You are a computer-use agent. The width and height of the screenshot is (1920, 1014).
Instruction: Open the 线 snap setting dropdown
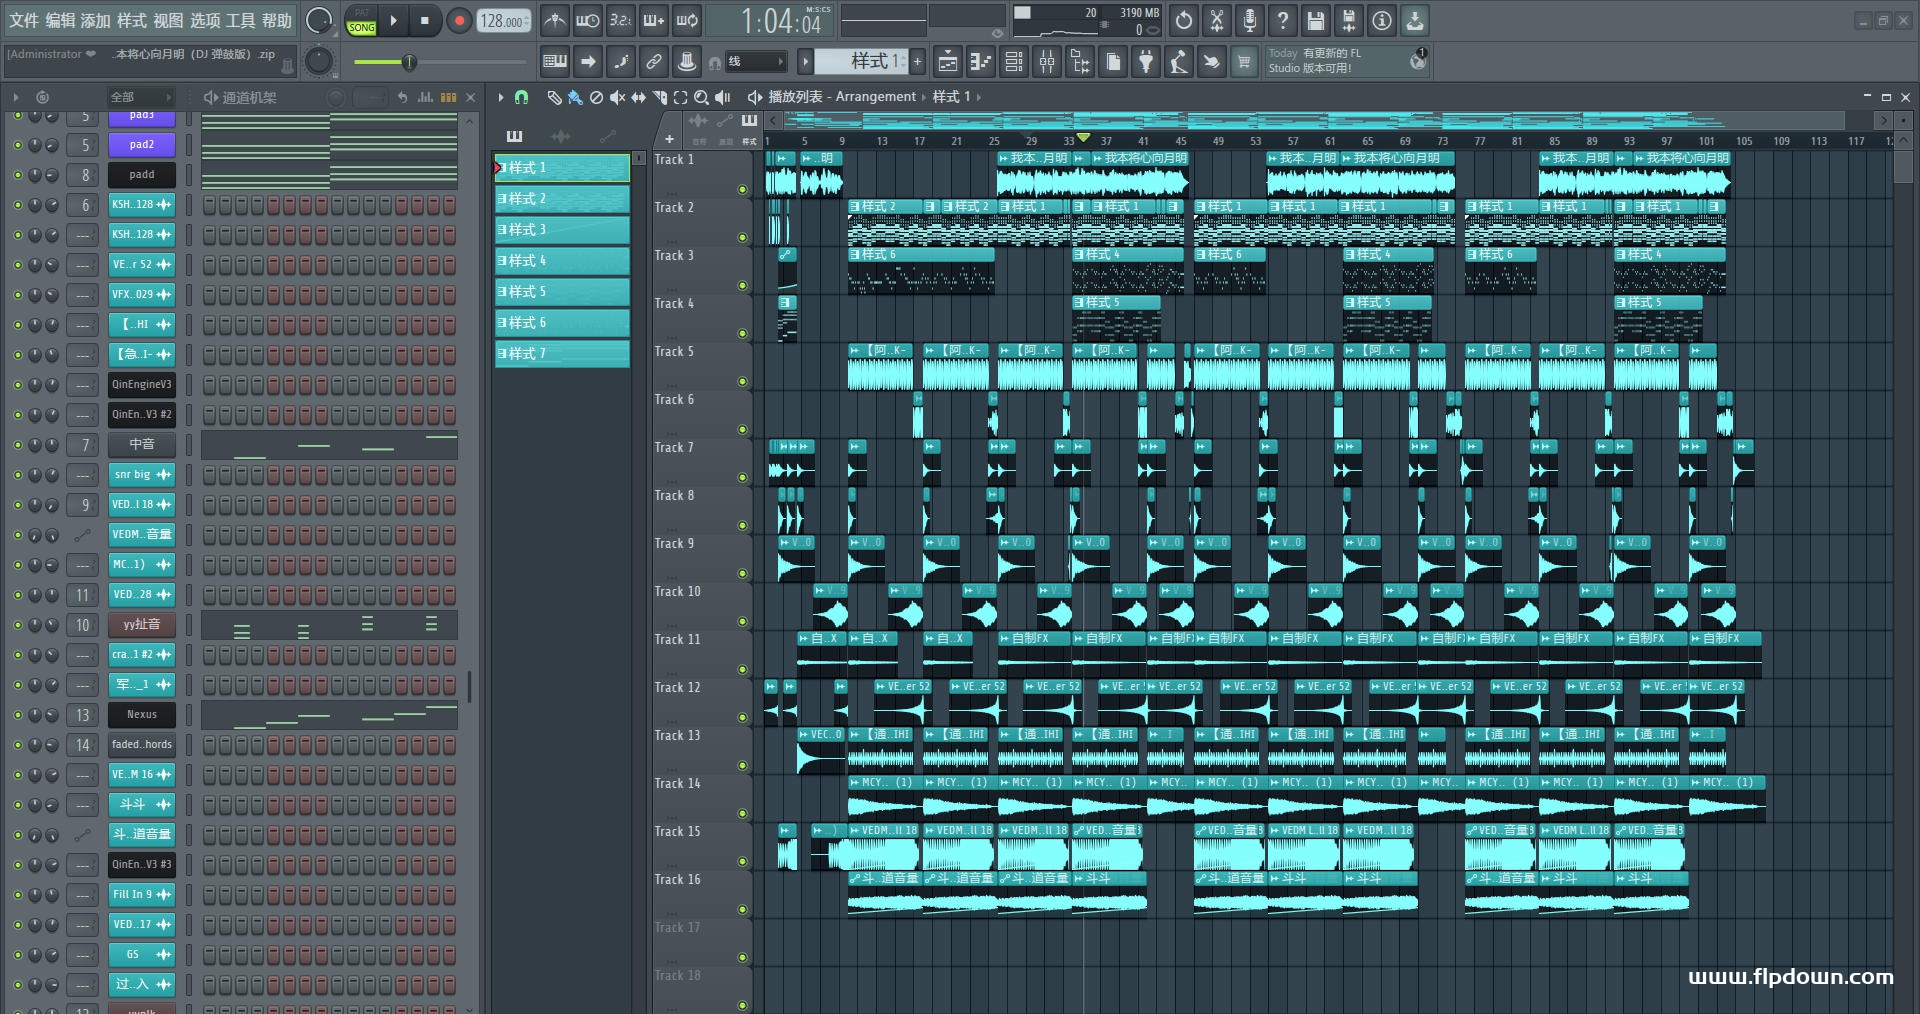pos(755,62)
